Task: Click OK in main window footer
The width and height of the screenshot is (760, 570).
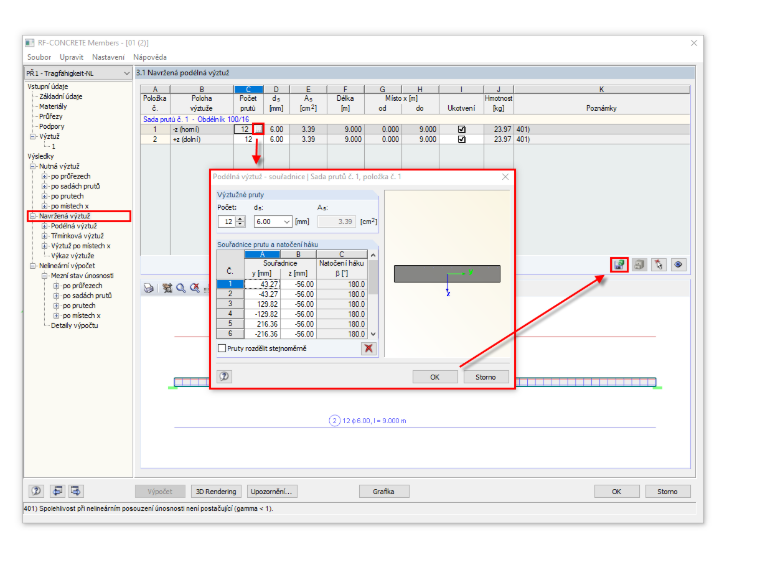Action: click(x=616, y=491)
